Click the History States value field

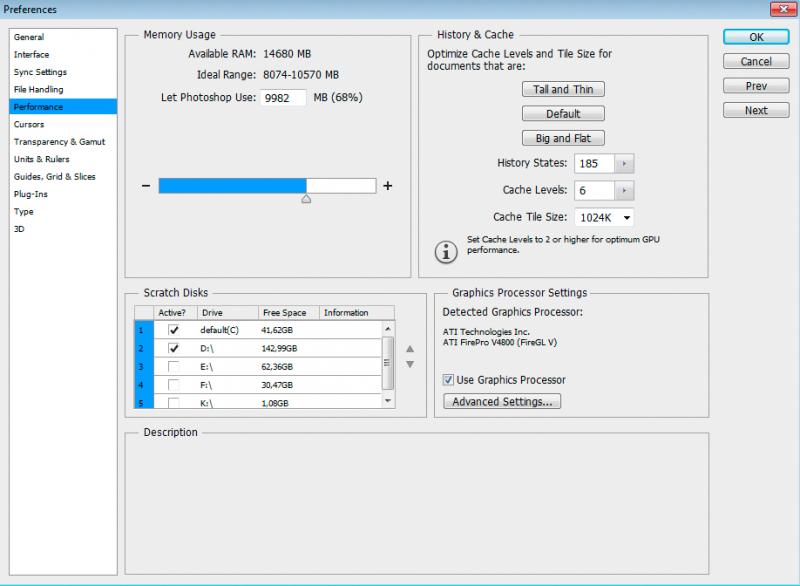click(x=594, y=164)
